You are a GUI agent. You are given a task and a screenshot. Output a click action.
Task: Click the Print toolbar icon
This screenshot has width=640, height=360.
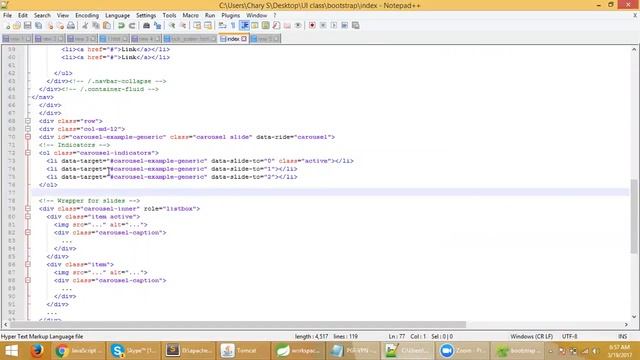click(71, 25)
